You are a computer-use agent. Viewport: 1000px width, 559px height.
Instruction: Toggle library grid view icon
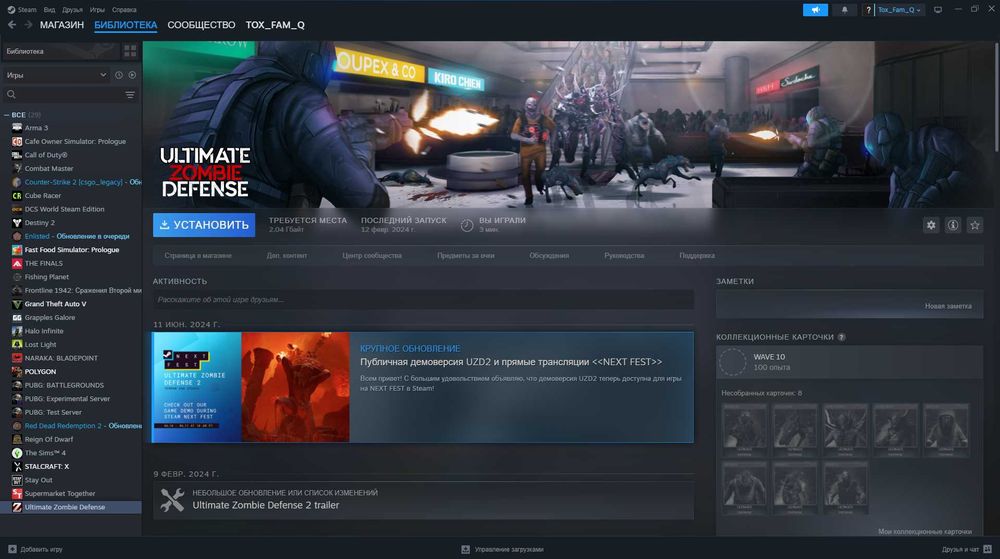tap(130, 51)
